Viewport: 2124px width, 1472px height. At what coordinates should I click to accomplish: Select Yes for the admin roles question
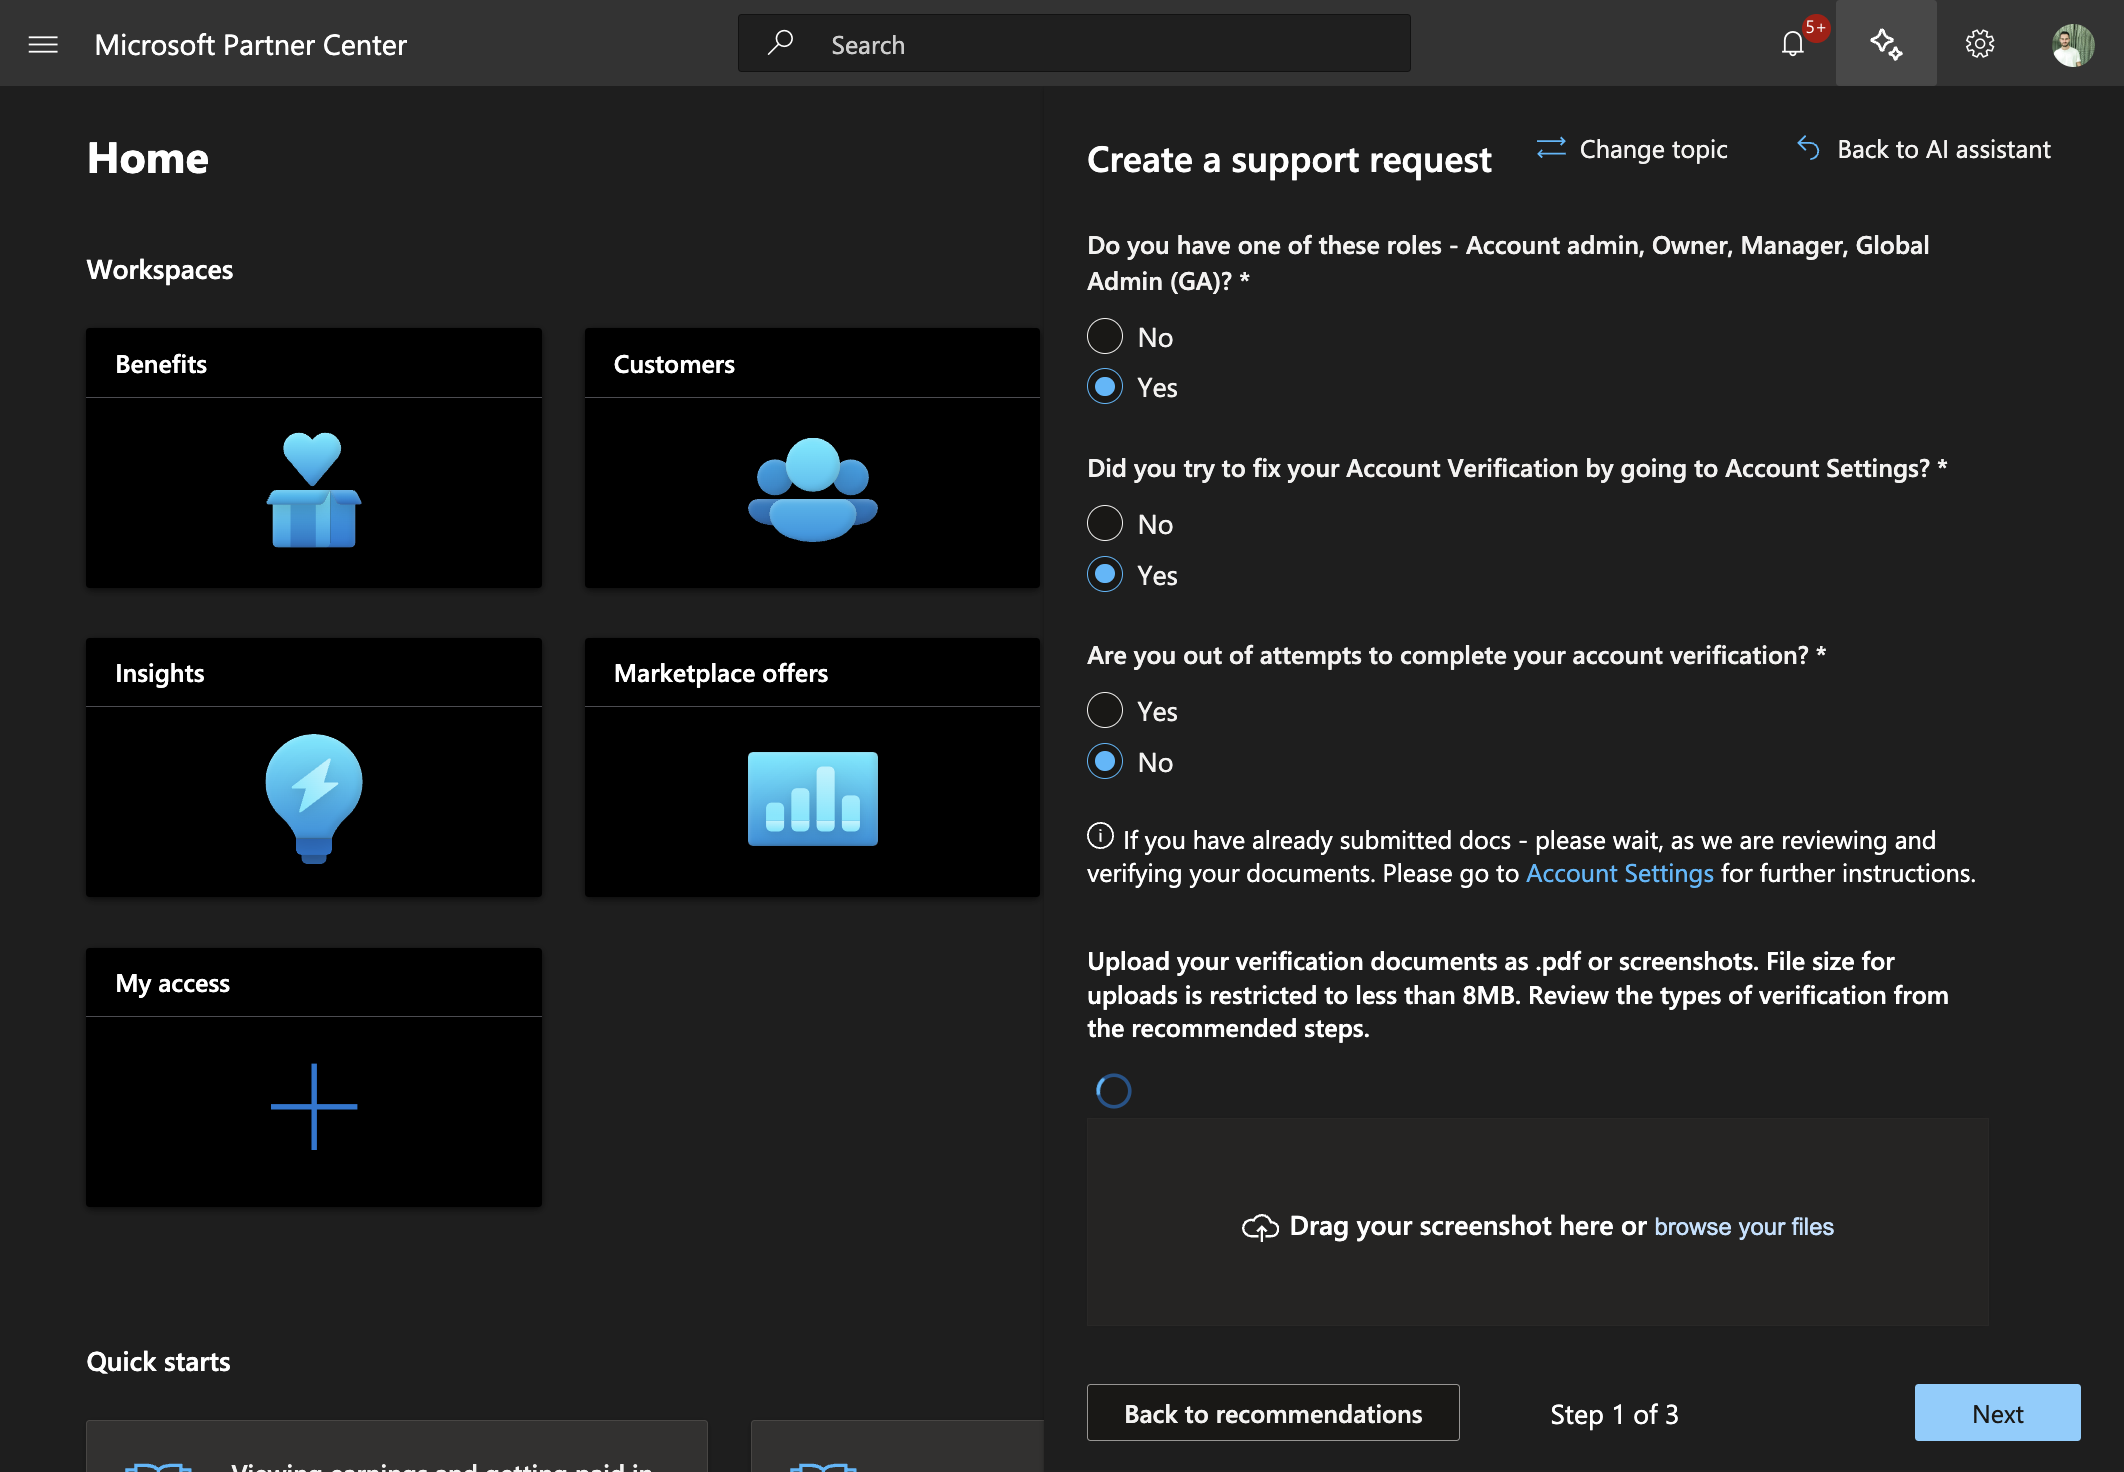(x=1105, y=387)
